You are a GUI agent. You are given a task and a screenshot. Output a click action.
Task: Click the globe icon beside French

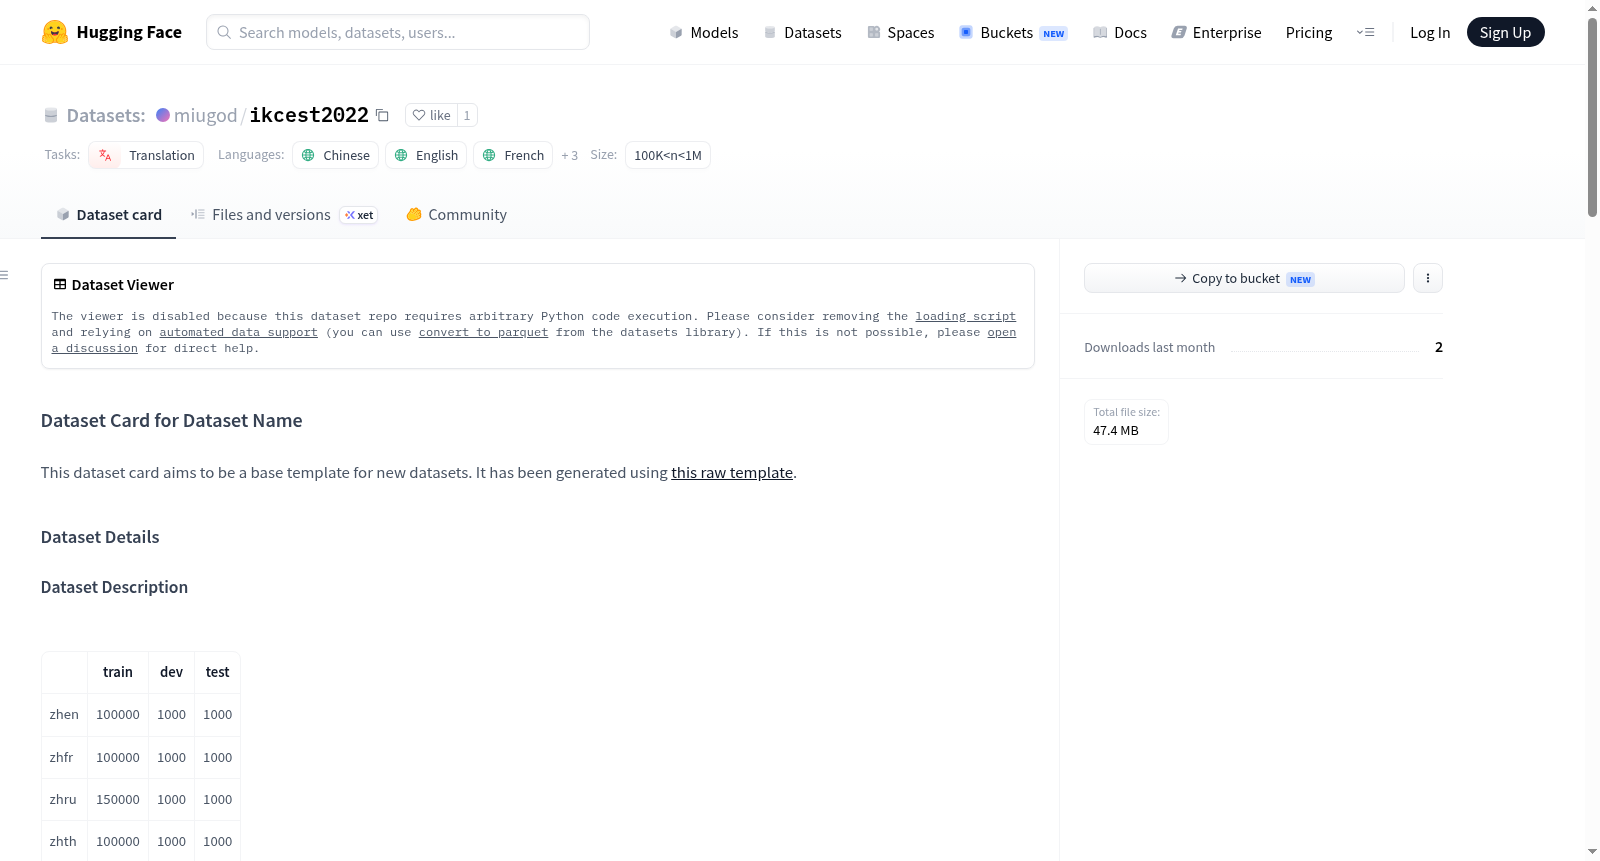coord(489,155)
